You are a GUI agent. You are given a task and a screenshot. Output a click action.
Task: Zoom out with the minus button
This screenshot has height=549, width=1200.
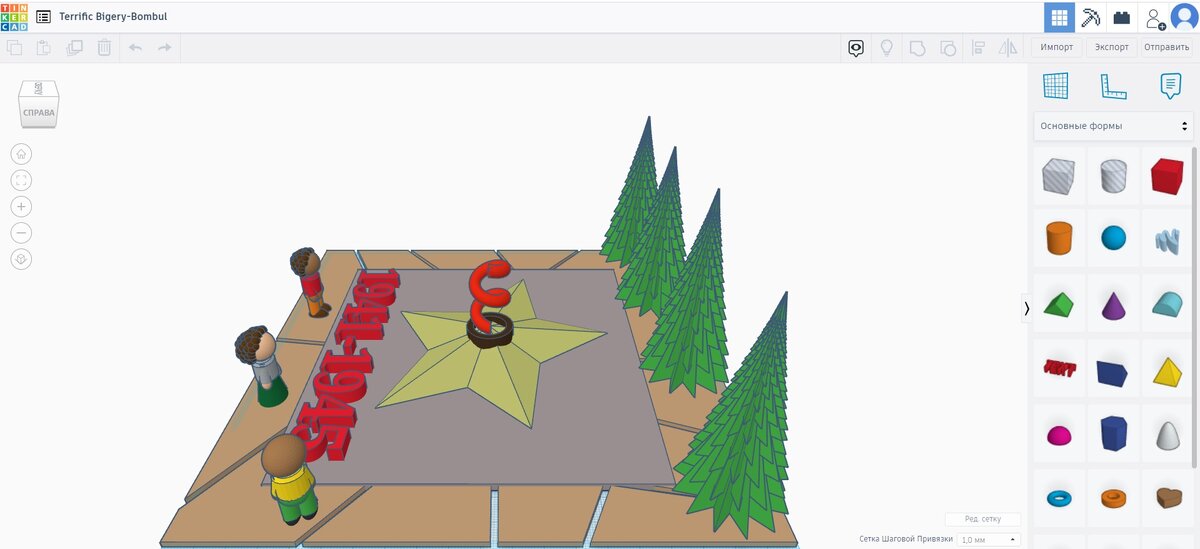(21, 233)
